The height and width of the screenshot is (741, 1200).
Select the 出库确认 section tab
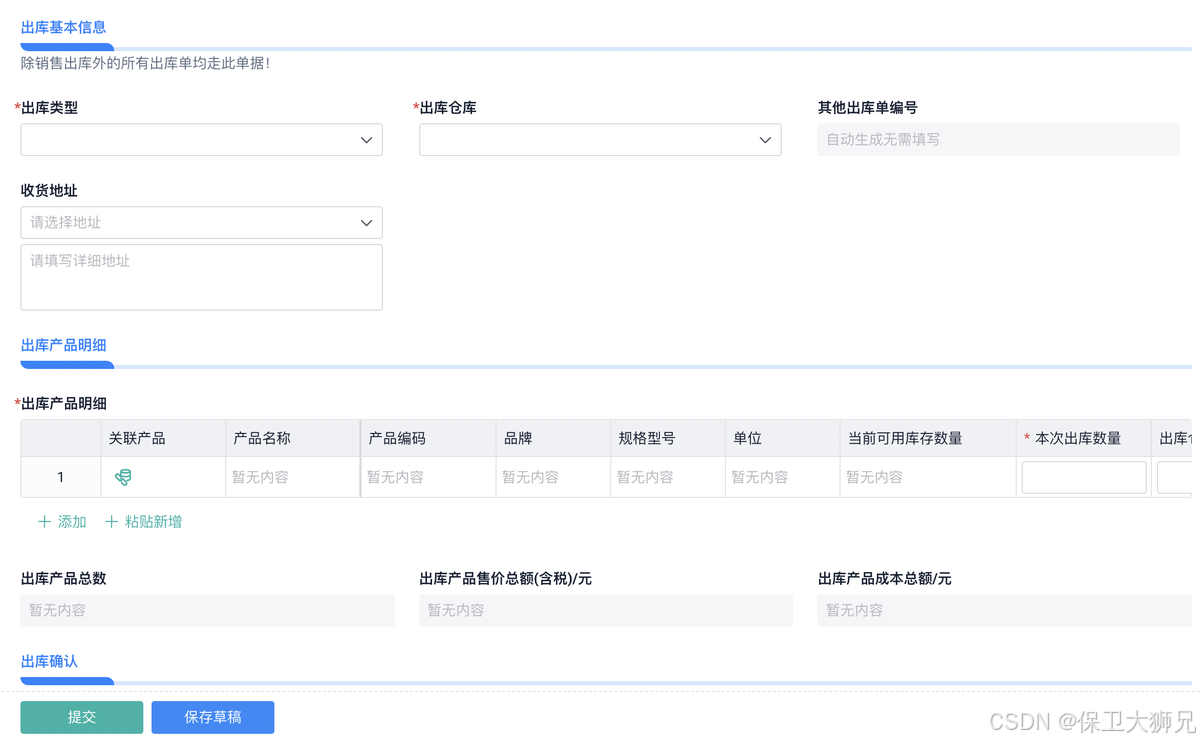click(49, 661)
